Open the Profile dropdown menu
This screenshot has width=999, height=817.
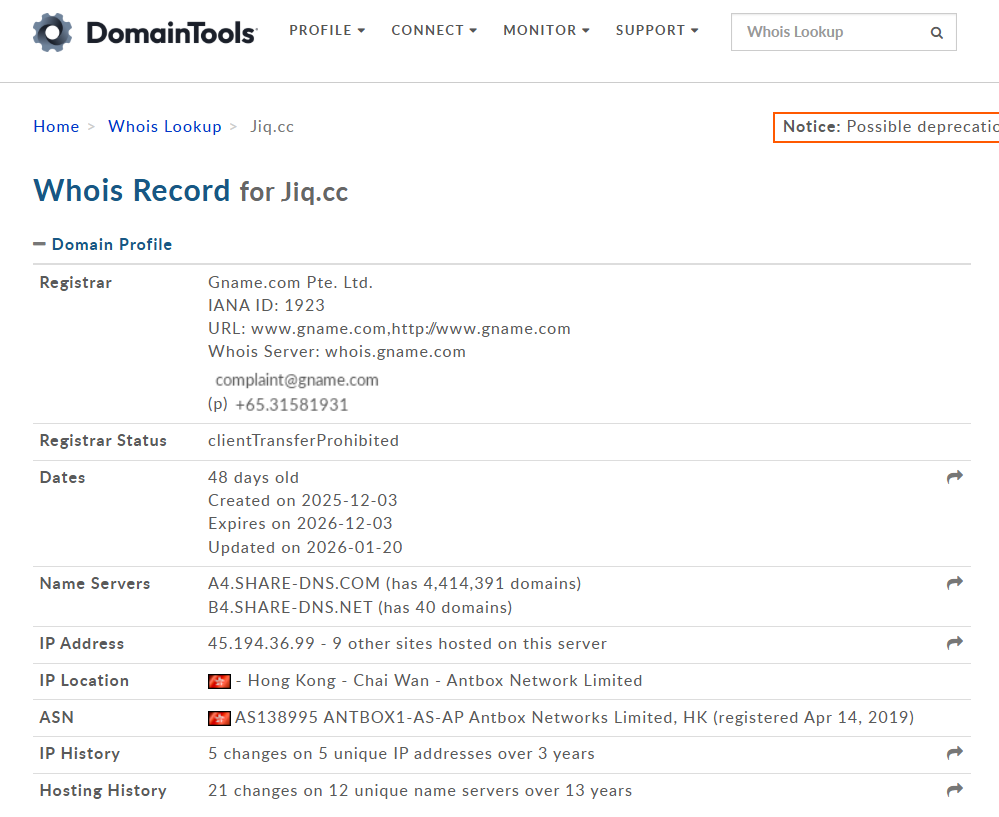[x=327, y=31]
